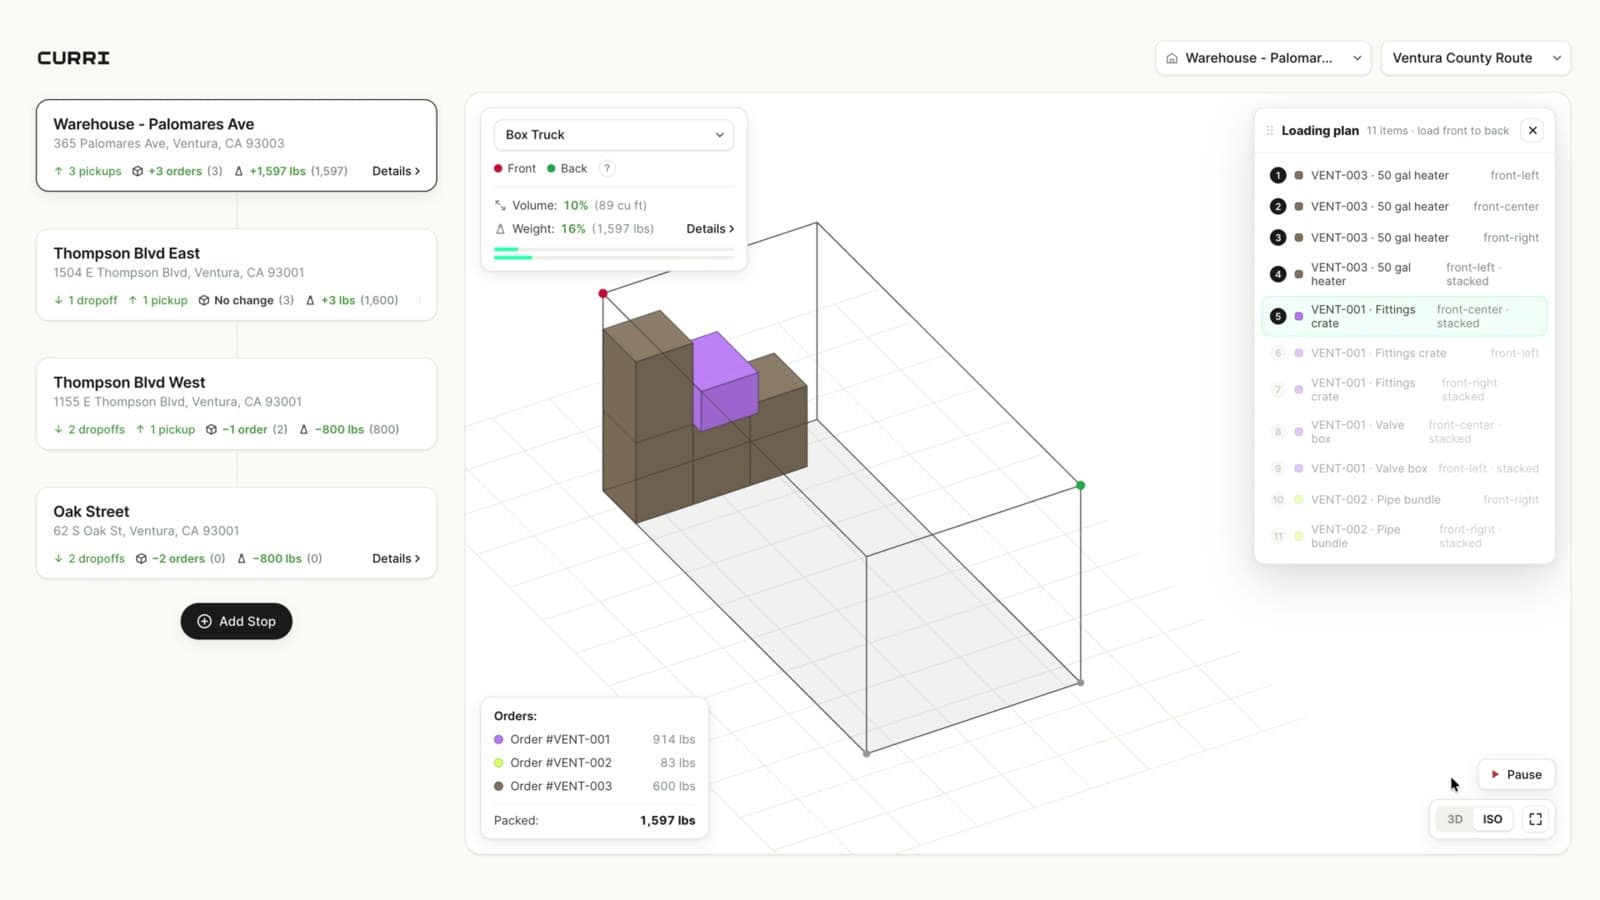Open Details on Oak Street card

click(x=396, y=558)
